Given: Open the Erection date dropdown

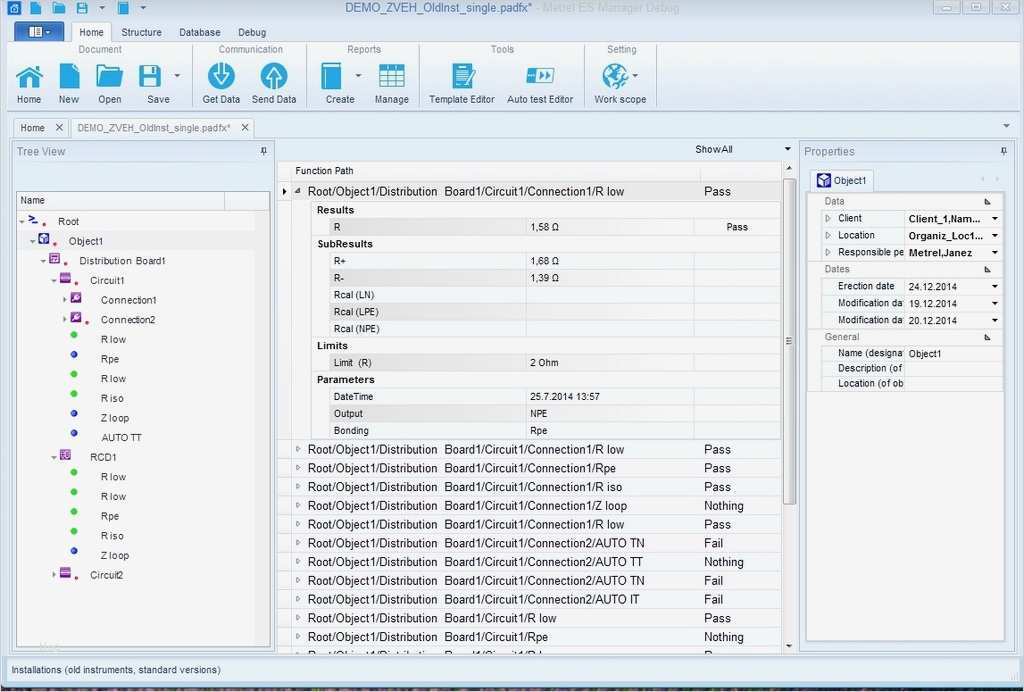Looking at the screenshot, I should (994, 287).
